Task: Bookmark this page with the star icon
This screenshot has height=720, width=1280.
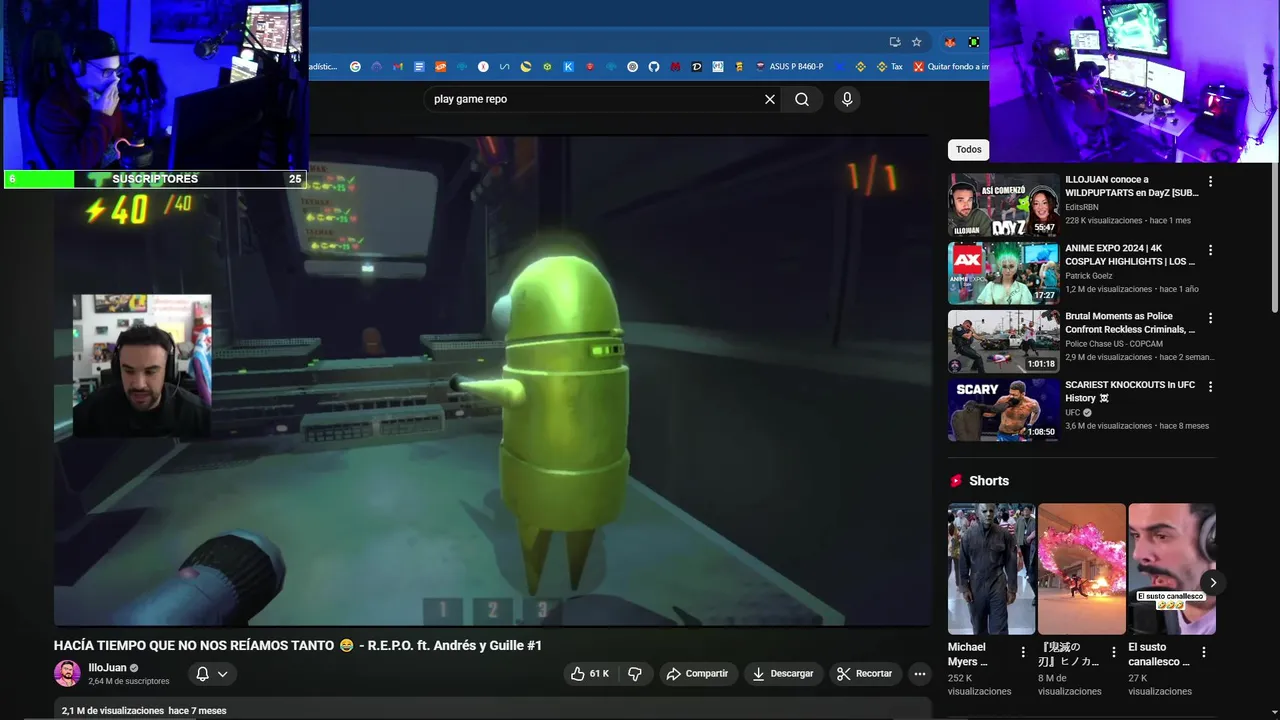Action: pyautogui.click(x=916, y=42)
